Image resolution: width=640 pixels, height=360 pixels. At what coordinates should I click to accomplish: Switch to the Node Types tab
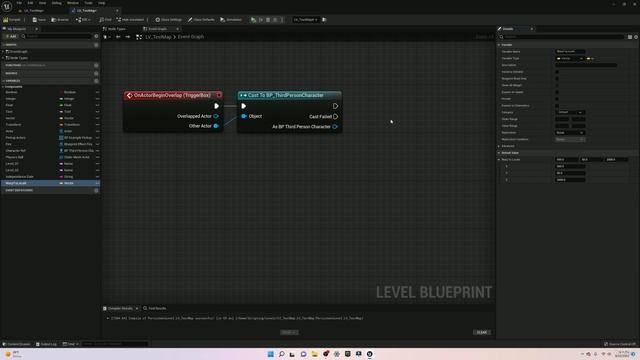point(115,29)
